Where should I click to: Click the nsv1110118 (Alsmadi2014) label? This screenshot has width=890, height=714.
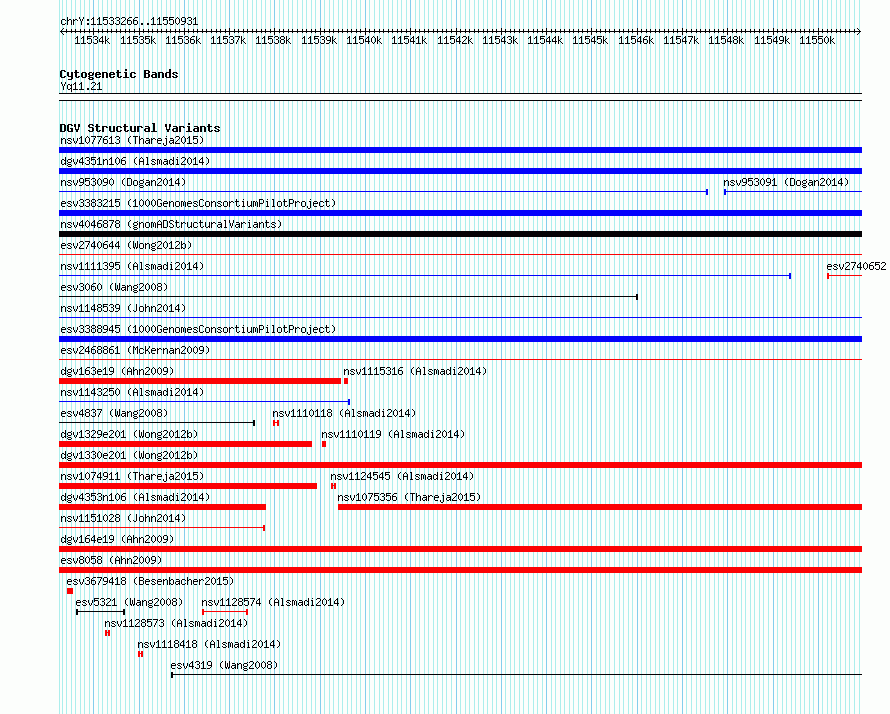(344, 413)
